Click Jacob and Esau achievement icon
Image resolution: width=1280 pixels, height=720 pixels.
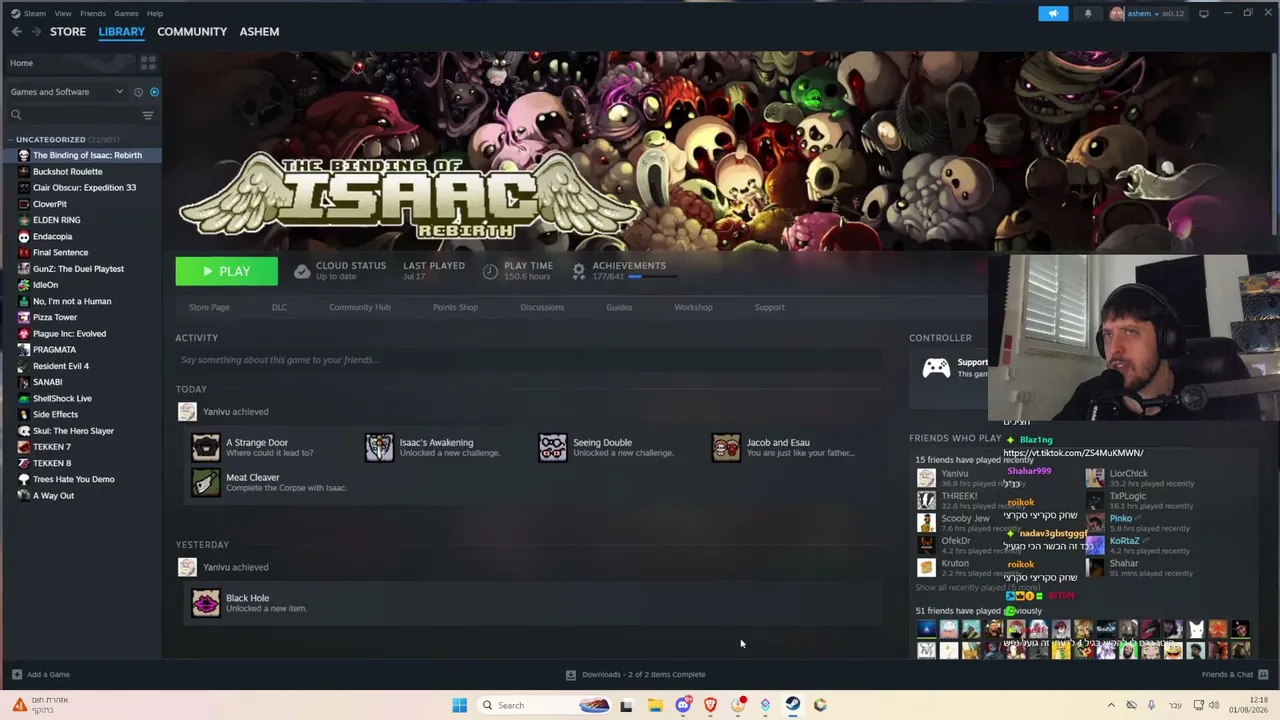click(x=726, y=447)
